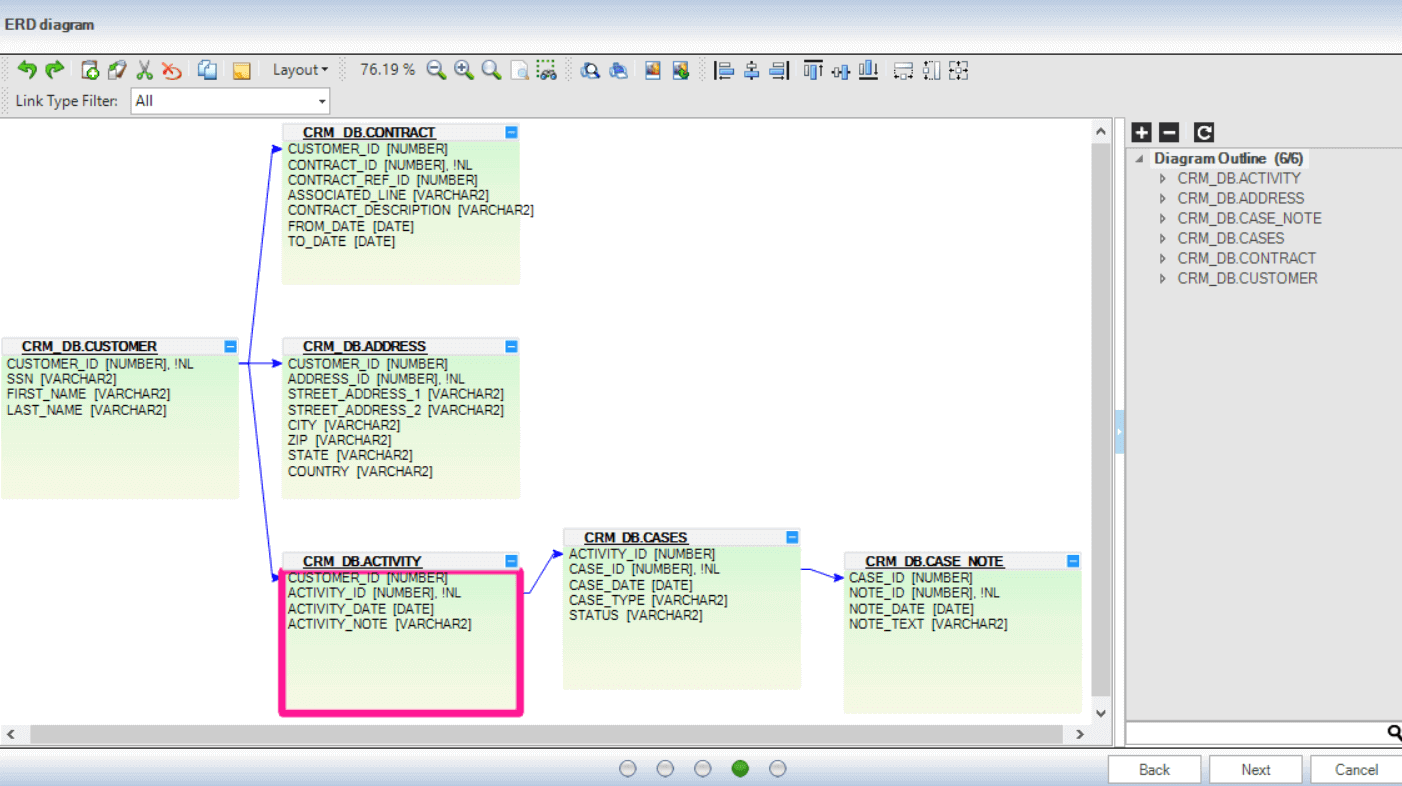Open the Layout dropdown menu
Screen dimensions: 1402x786
300,70
